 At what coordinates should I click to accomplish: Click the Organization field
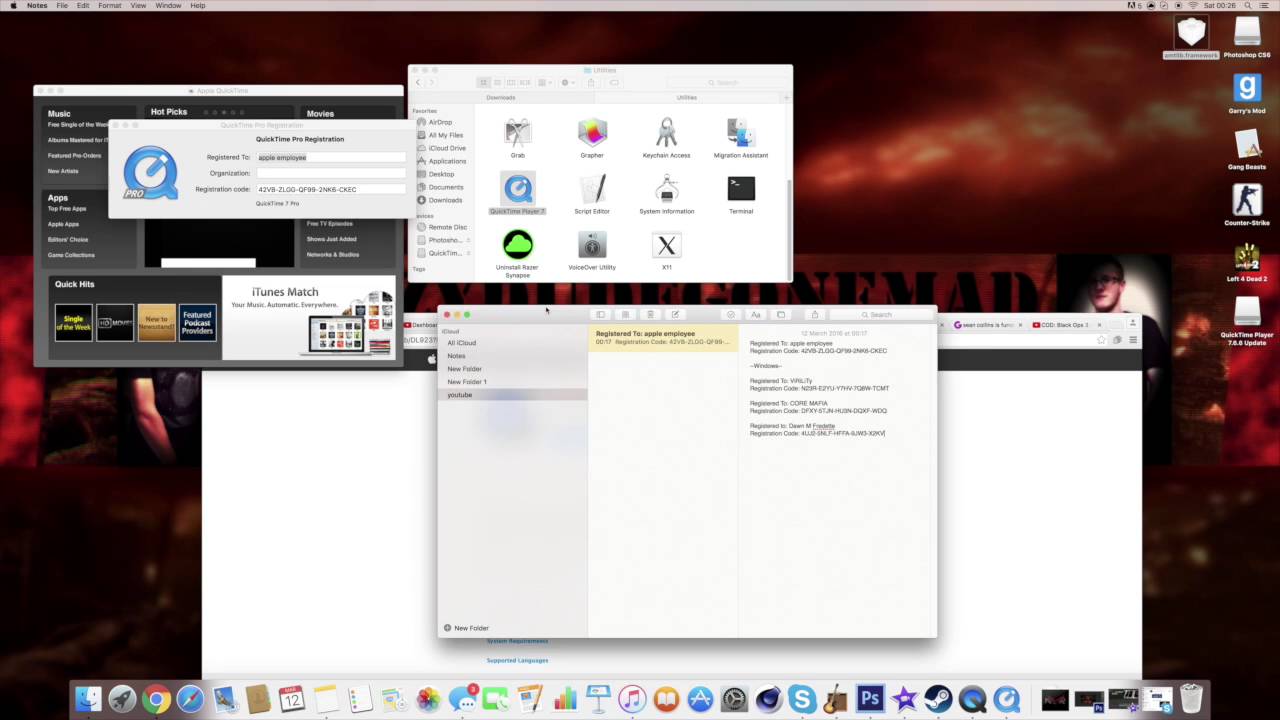(331, 173)
